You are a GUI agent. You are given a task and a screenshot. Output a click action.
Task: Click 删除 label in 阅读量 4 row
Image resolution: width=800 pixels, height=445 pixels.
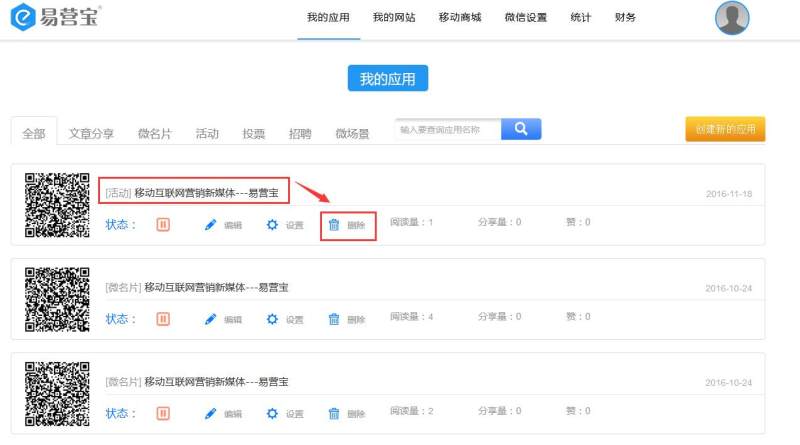[356, 319]
